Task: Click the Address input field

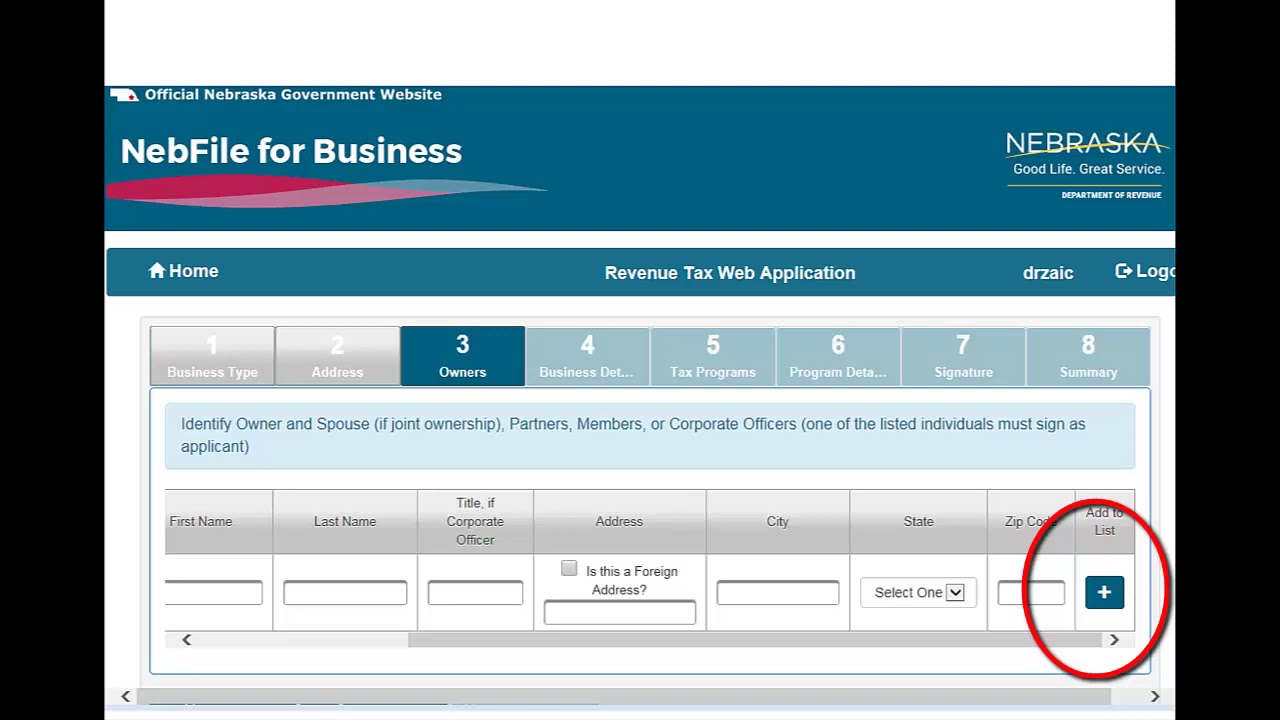Action: pyautogui.click(x=619, y=612)
